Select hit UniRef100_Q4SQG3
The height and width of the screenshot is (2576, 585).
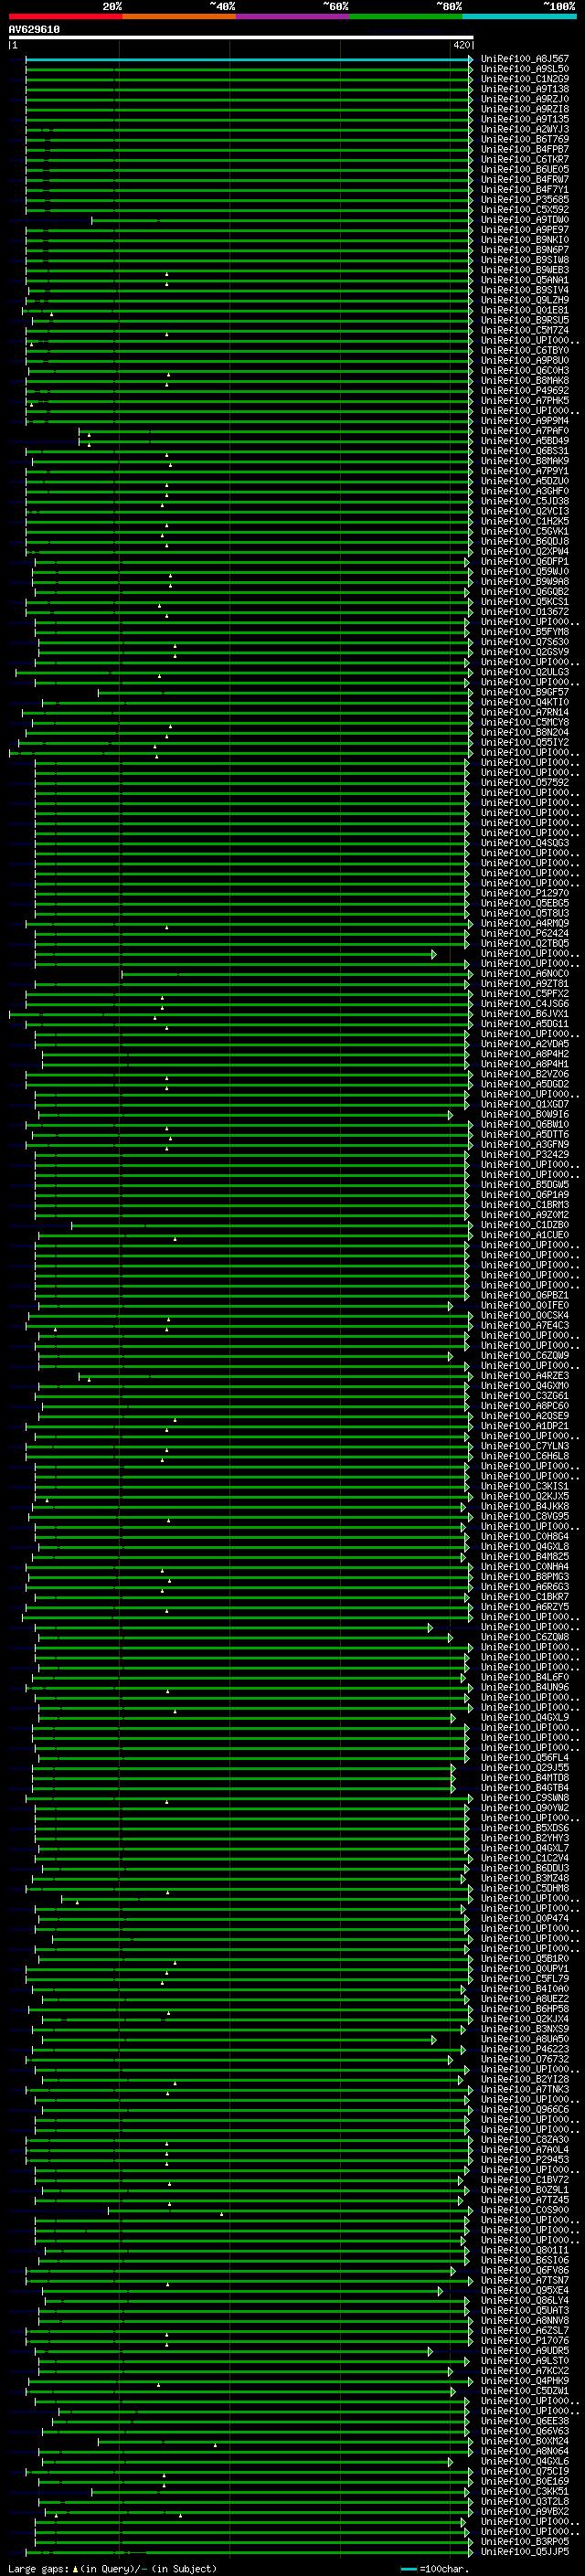pyautogui.click(x=525, y=842)
